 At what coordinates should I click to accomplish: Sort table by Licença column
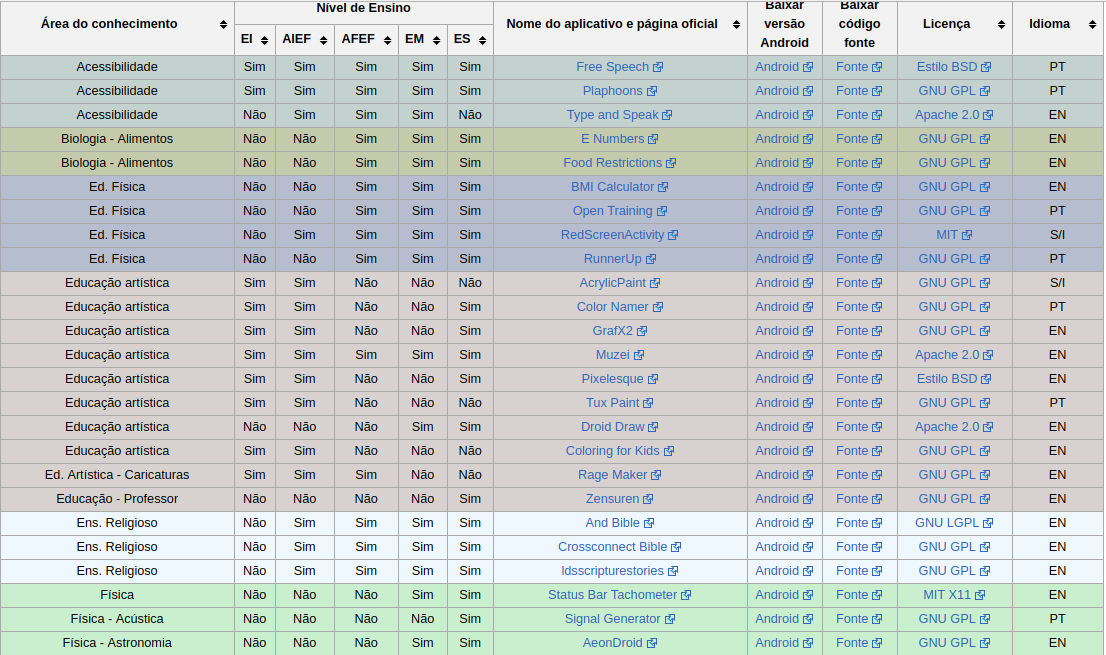(1001, 25)
